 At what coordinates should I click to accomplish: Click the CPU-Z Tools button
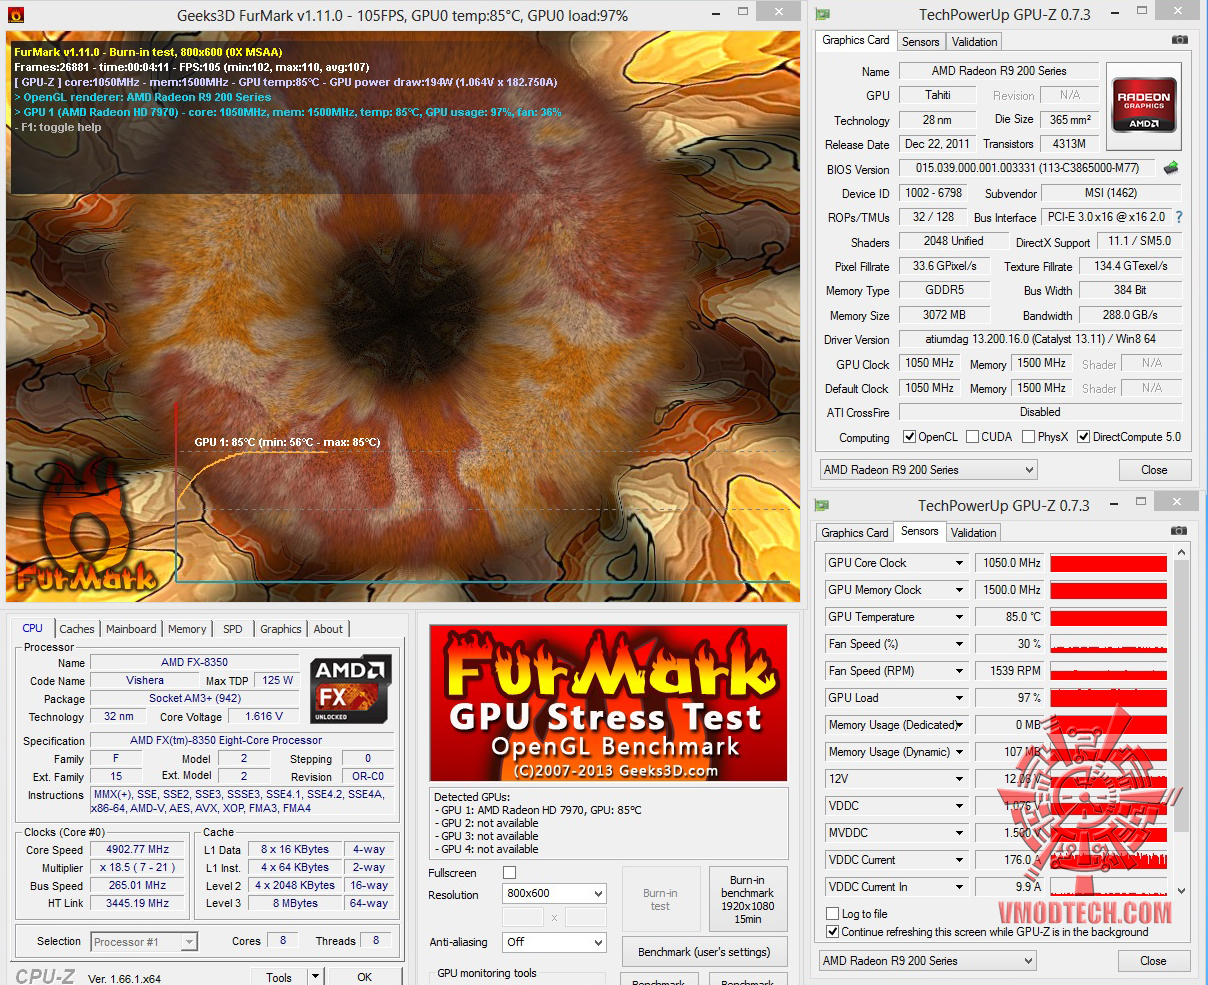coord(279,977)
